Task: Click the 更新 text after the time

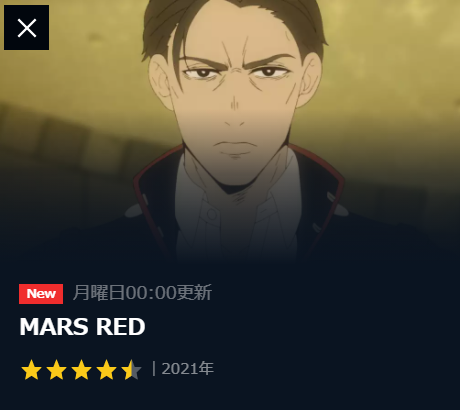Action: (194, 293)
